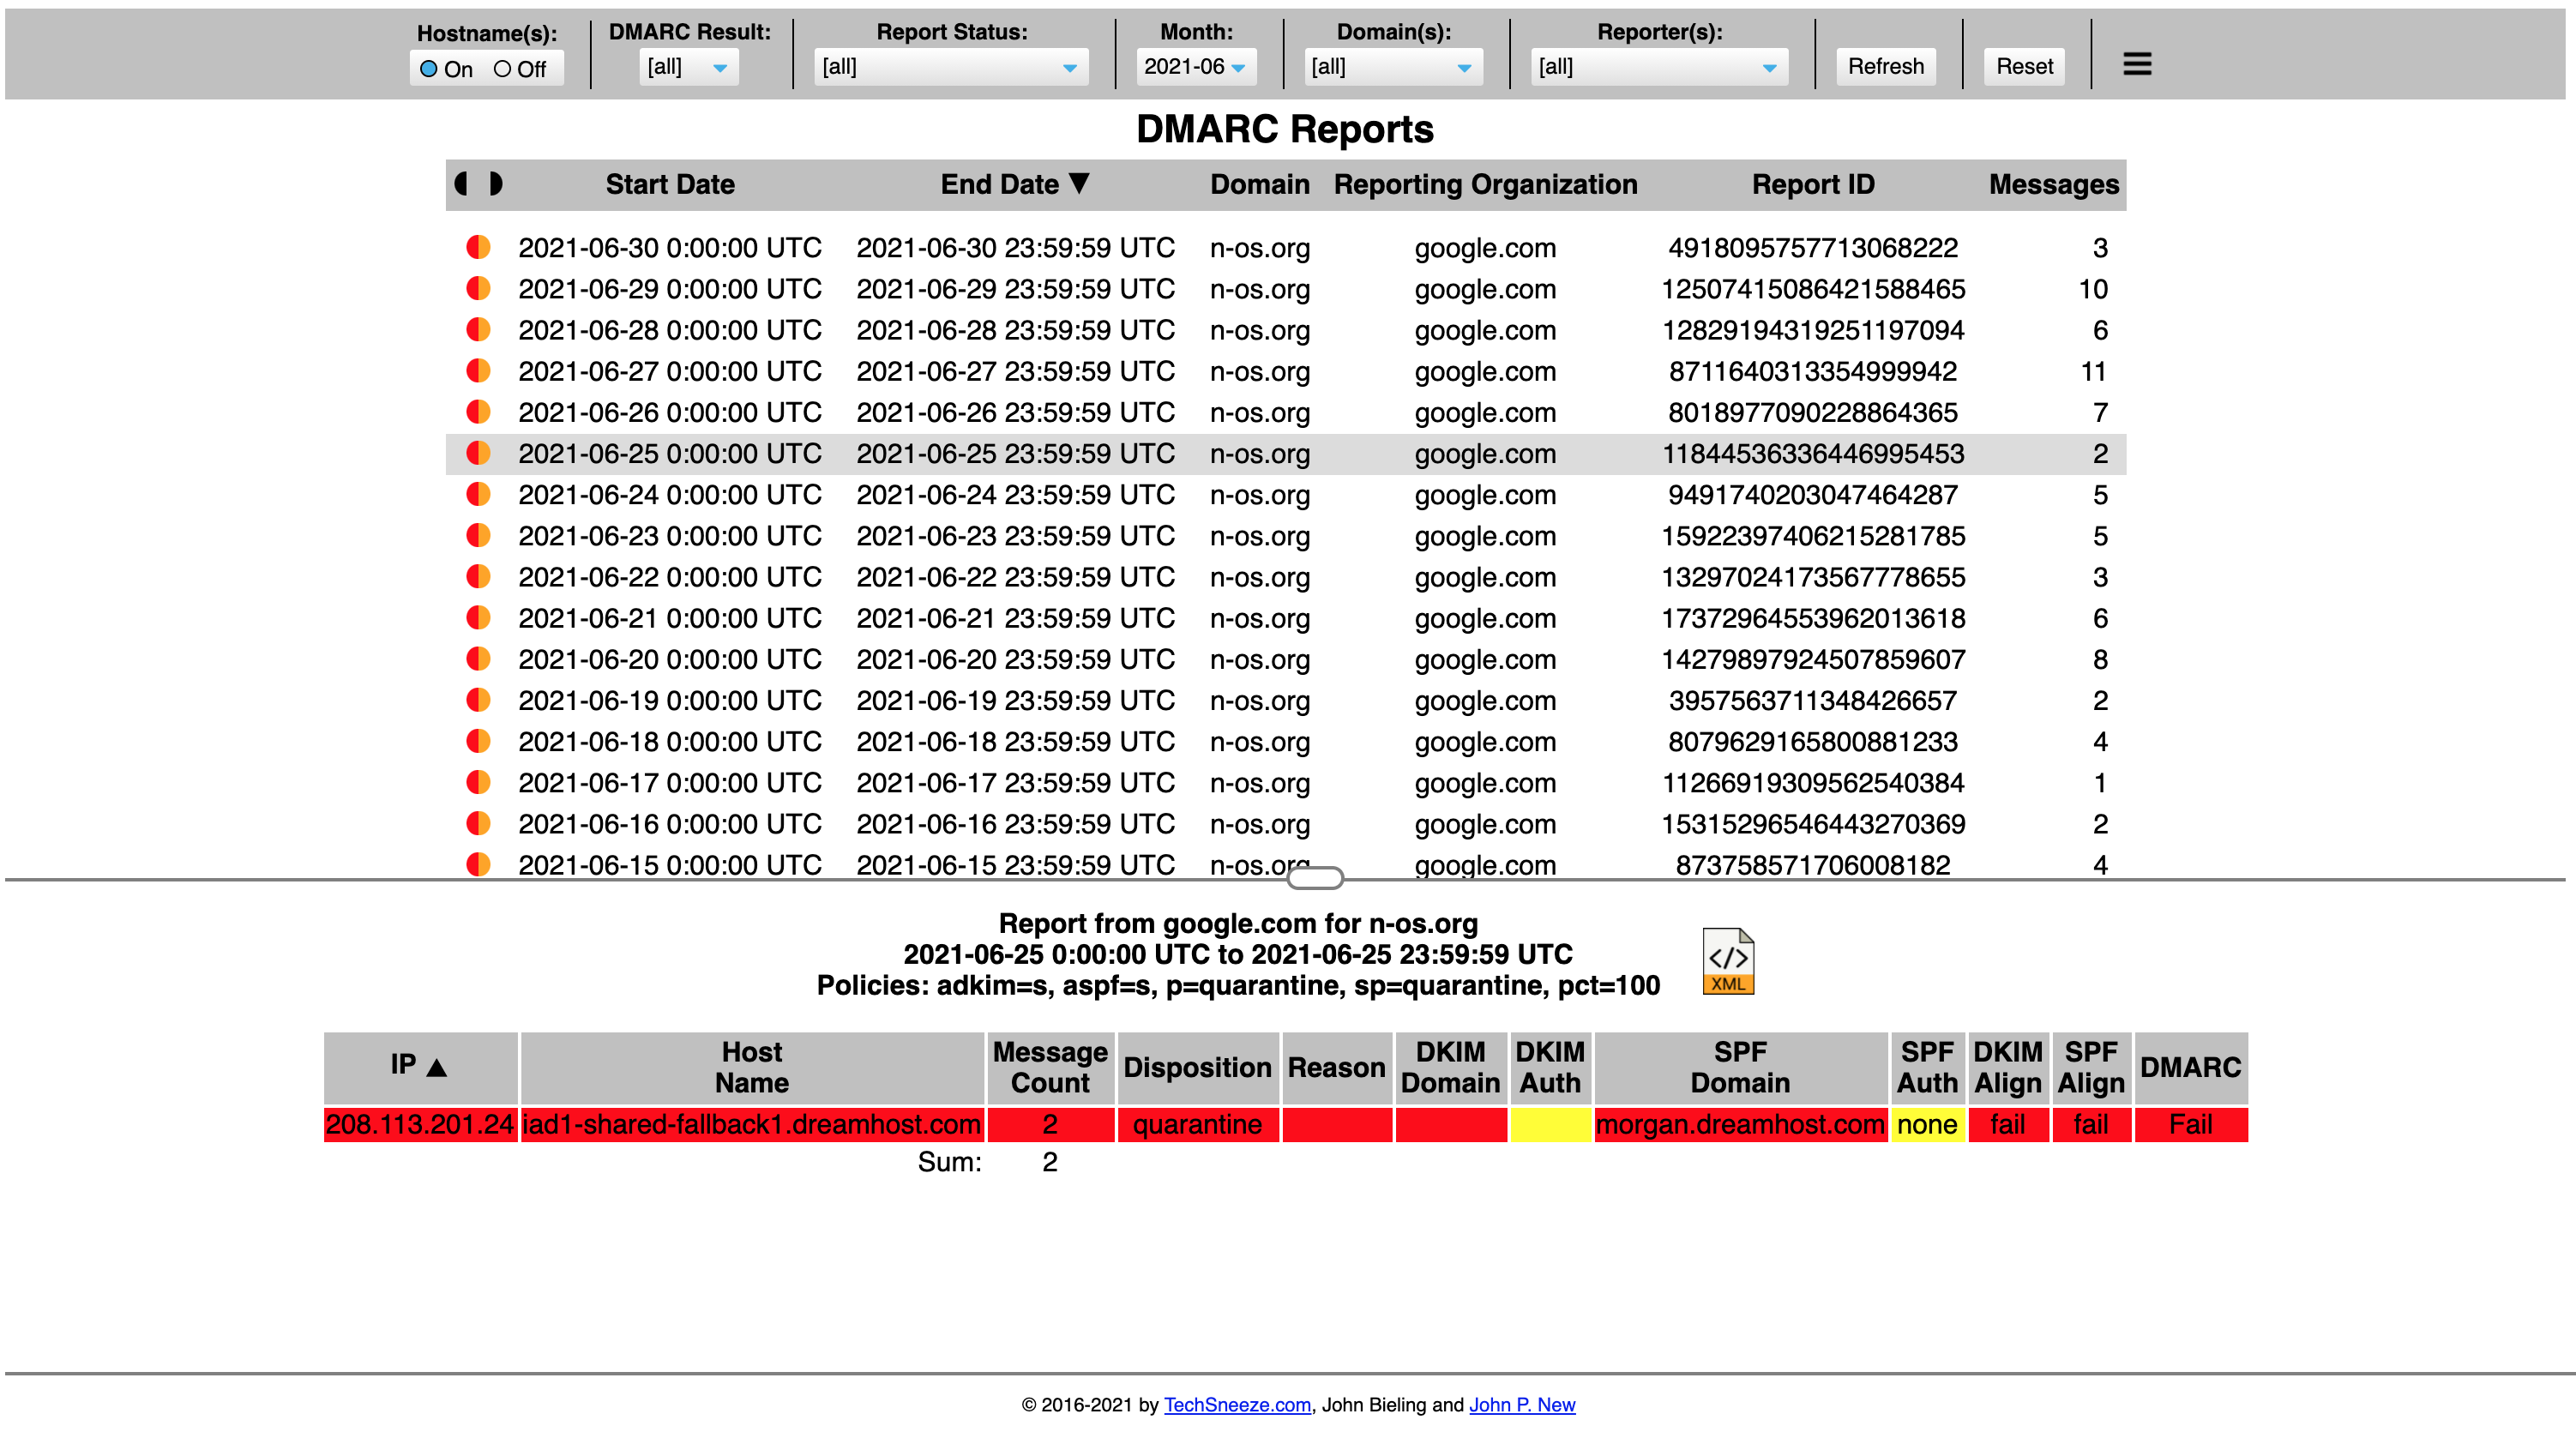Grab the pane splitter handle

point(1315,878)
